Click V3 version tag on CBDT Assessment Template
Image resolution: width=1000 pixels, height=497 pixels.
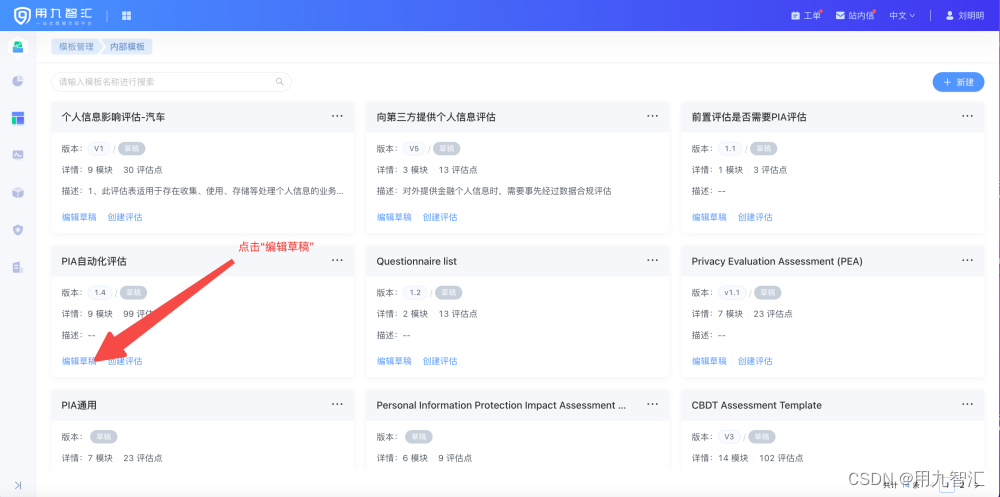[729, 437]
